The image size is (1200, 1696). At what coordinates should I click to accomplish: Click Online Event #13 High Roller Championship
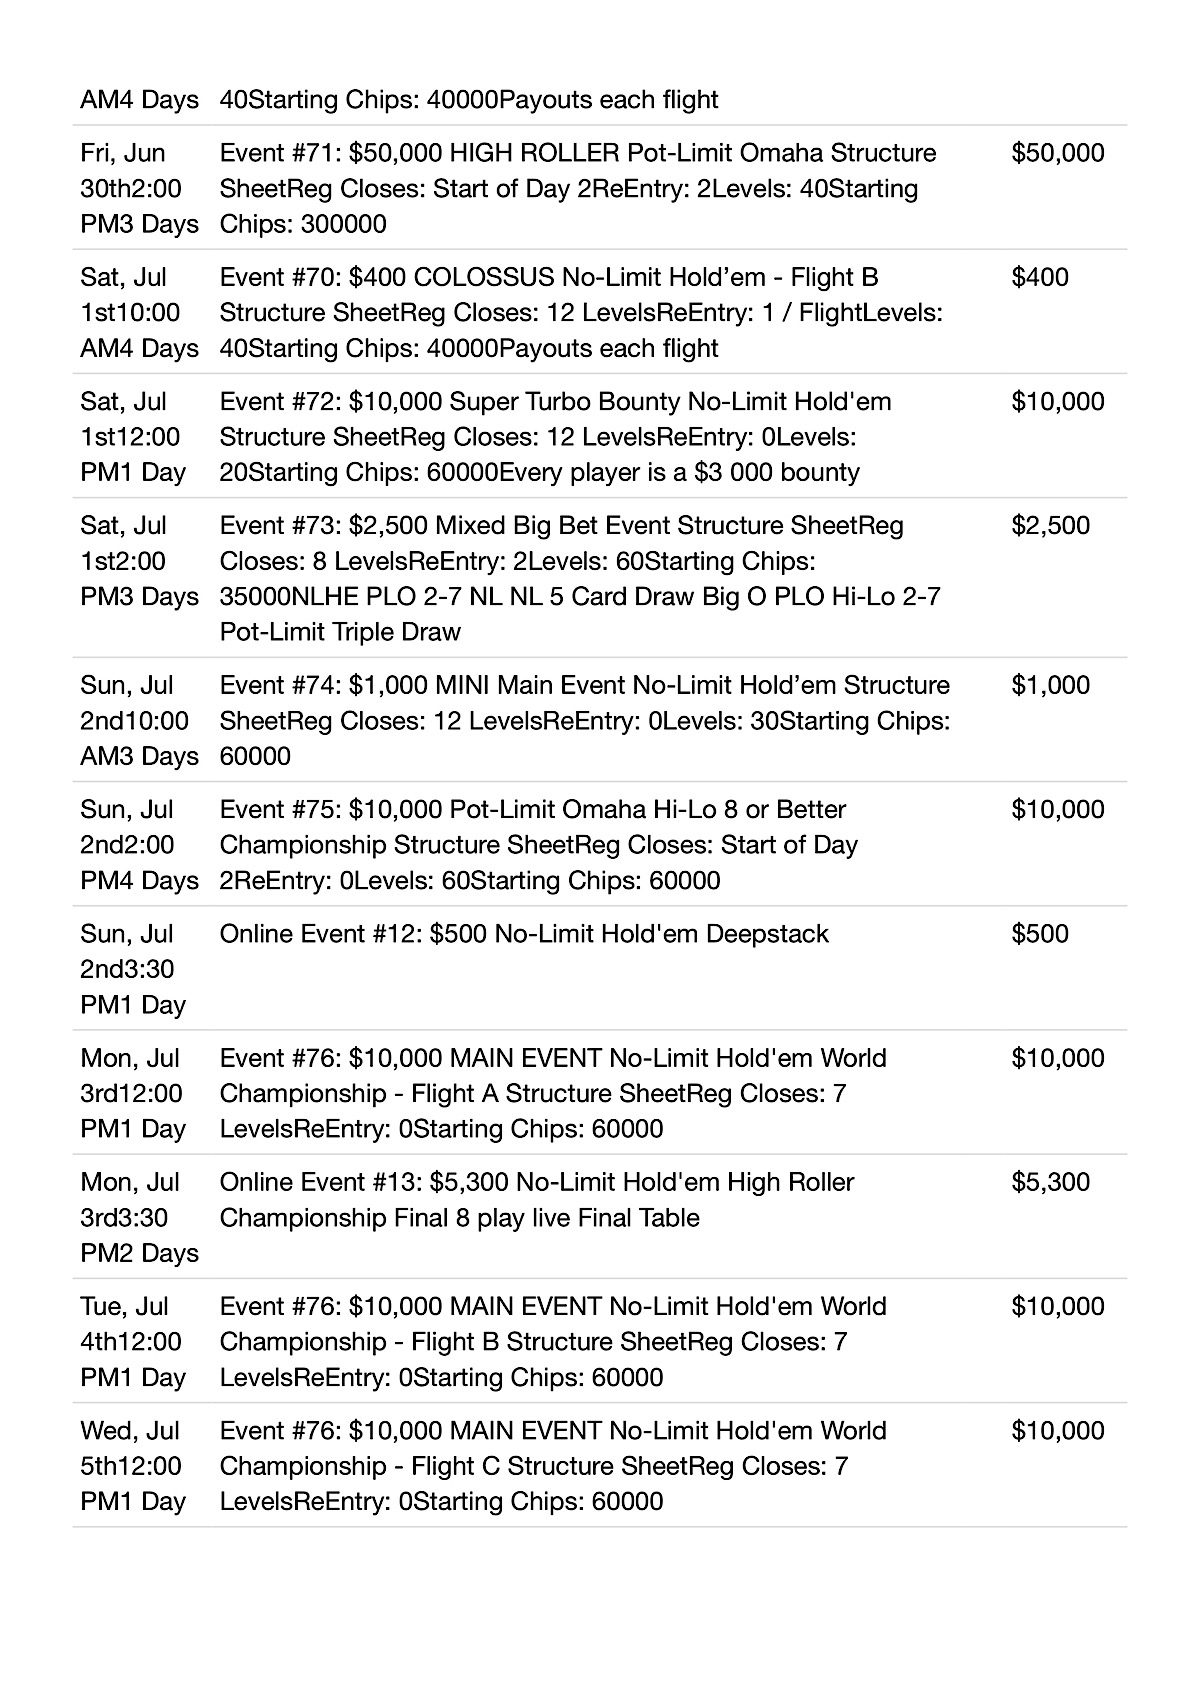(537, 1199)
